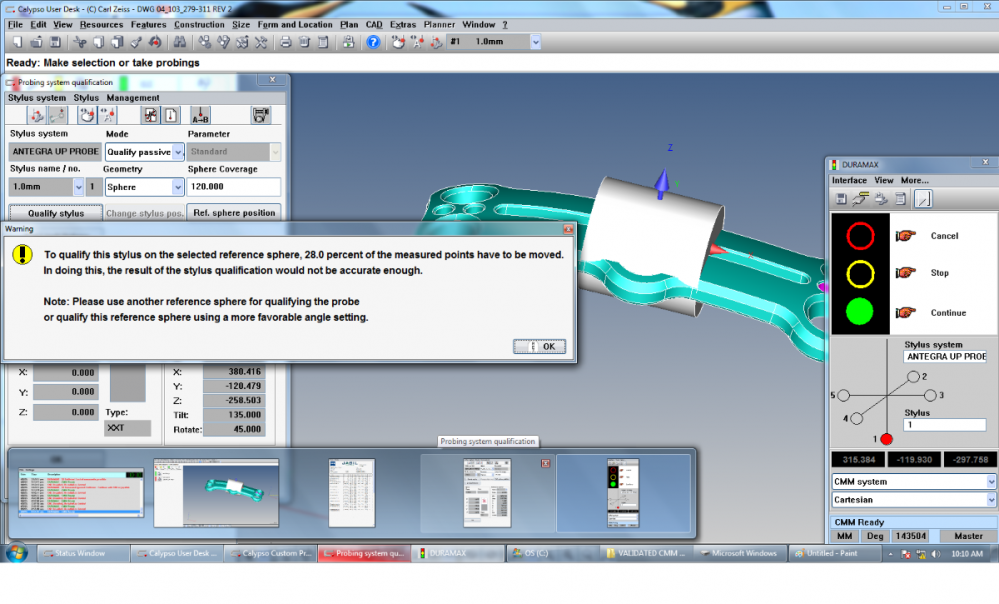Click the binoculars search icon in toolbar
This screenshot has width=999, height=604.
[179, 42]
